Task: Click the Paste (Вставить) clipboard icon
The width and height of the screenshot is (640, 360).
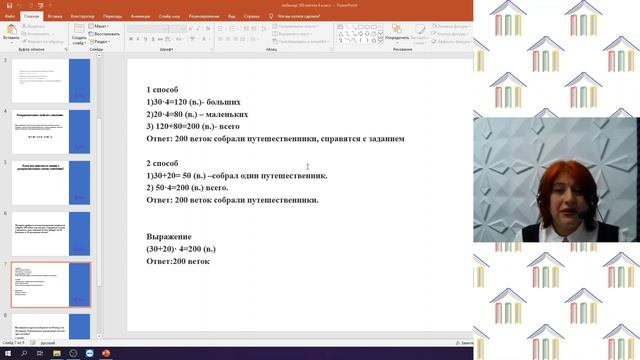Action: click(11, 29)
